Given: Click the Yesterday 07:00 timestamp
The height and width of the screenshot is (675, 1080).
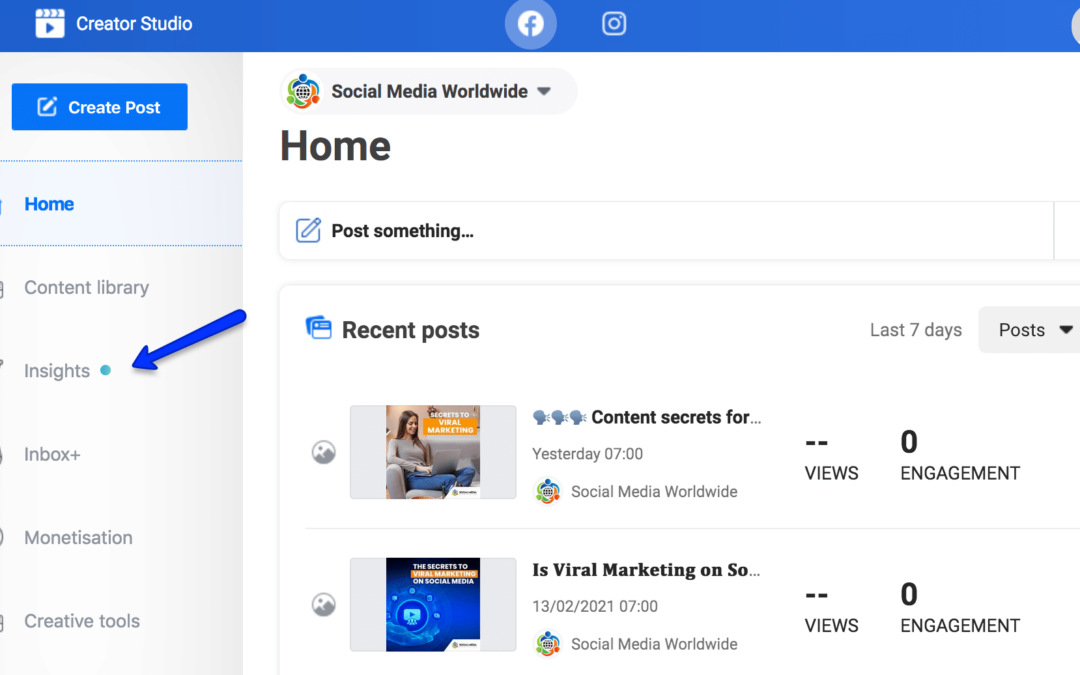Looking at the screenshot, I should coord(588,454).
